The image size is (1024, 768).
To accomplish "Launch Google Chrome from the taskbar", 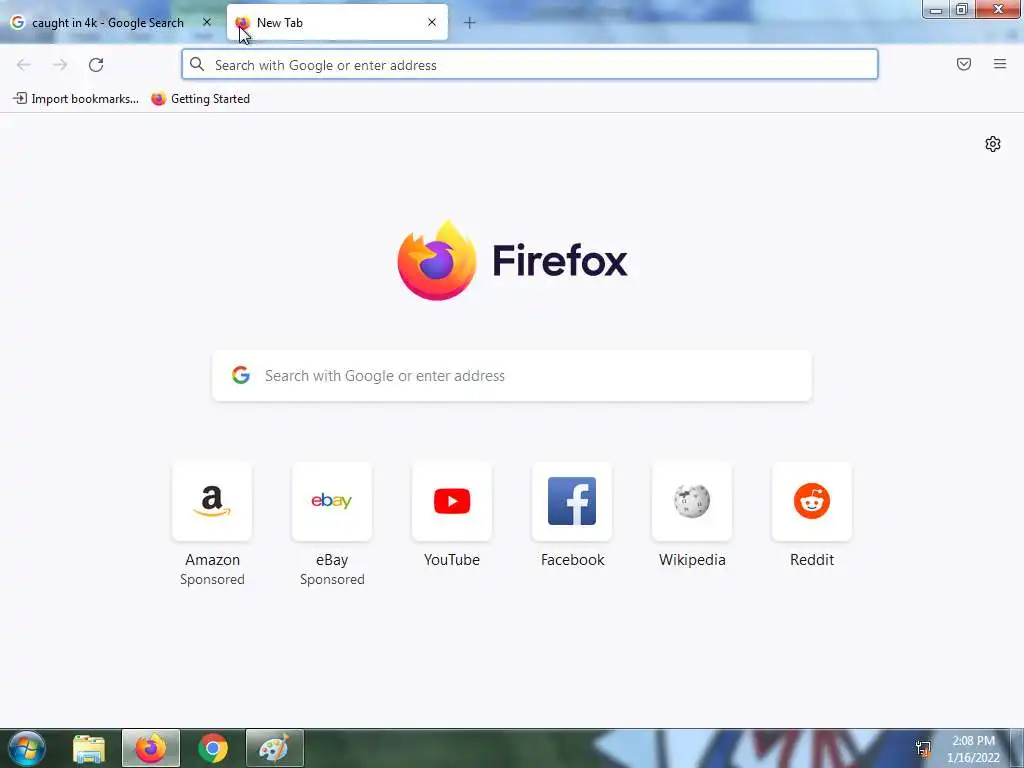I will [x=213, y=748].
